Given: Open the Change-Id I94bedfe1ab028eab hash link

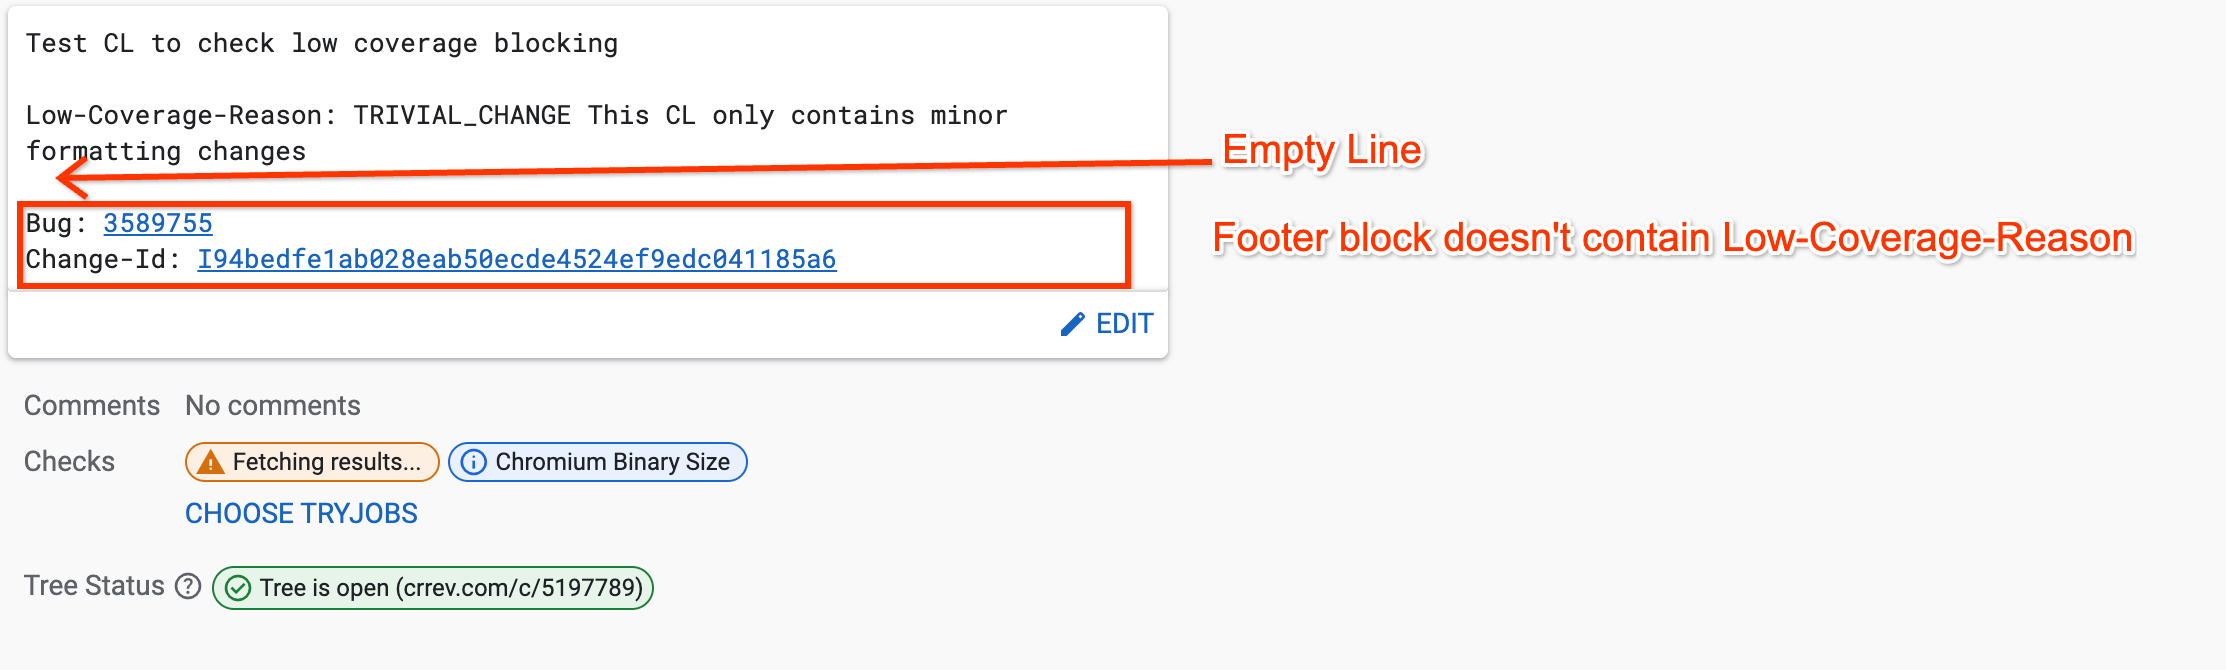Looking at the screenshot, I should tap(517, 259).
